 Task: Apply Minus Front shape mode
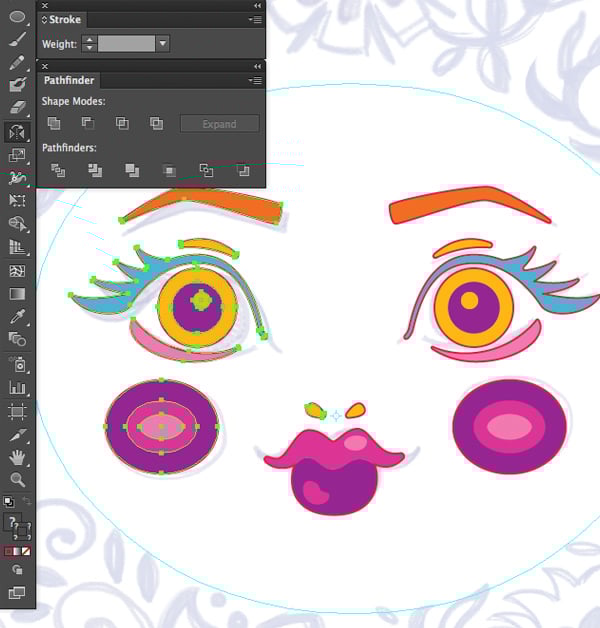88,123
